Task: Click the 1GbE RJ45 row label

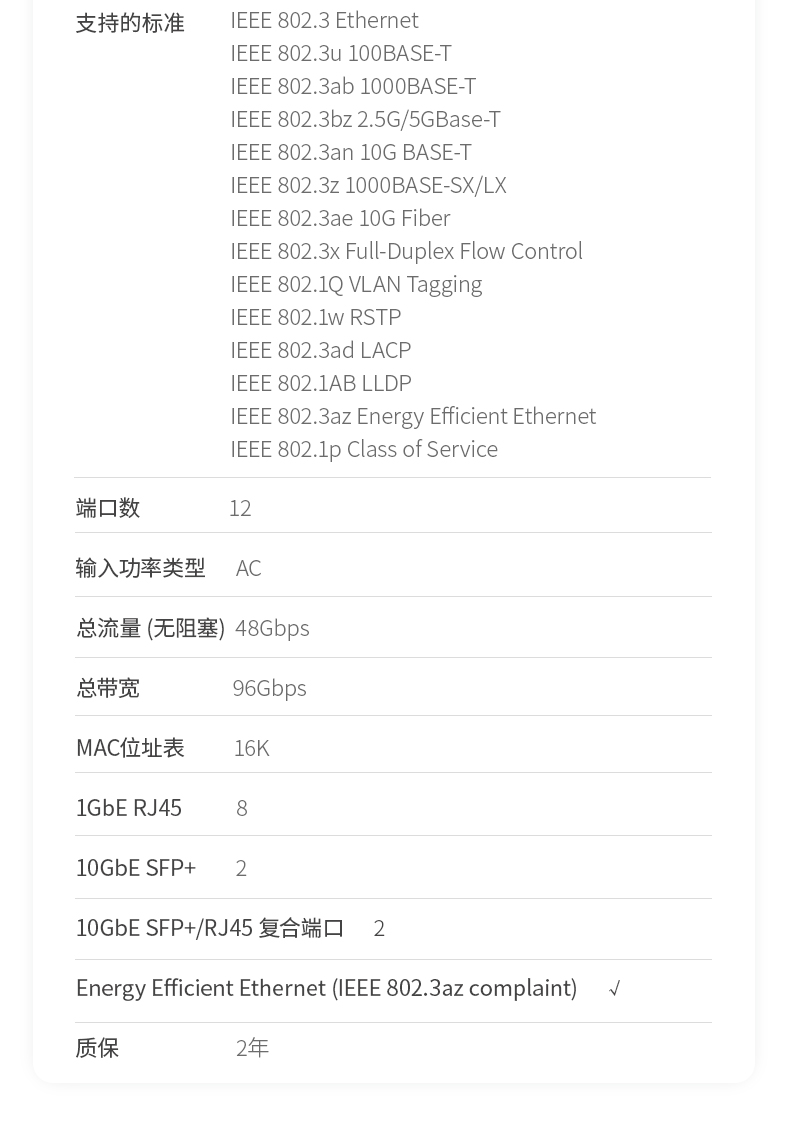Action: [129, 808]
